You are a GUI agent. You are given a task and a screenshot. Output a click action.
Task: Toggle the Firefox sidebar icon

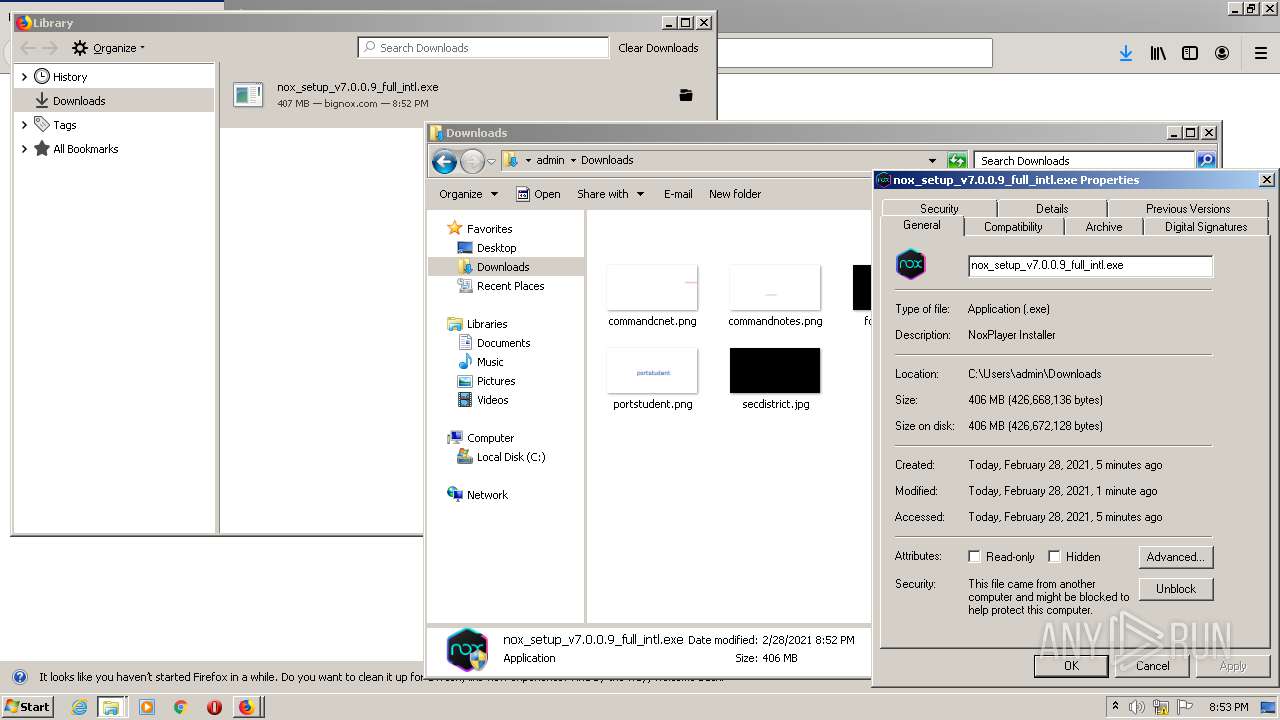(x=1190, y=53)
